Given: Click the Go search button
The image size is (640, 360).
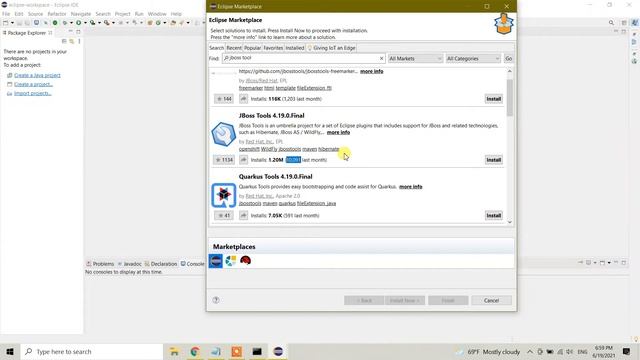Looking at the screenshot, I should [509, 58].
